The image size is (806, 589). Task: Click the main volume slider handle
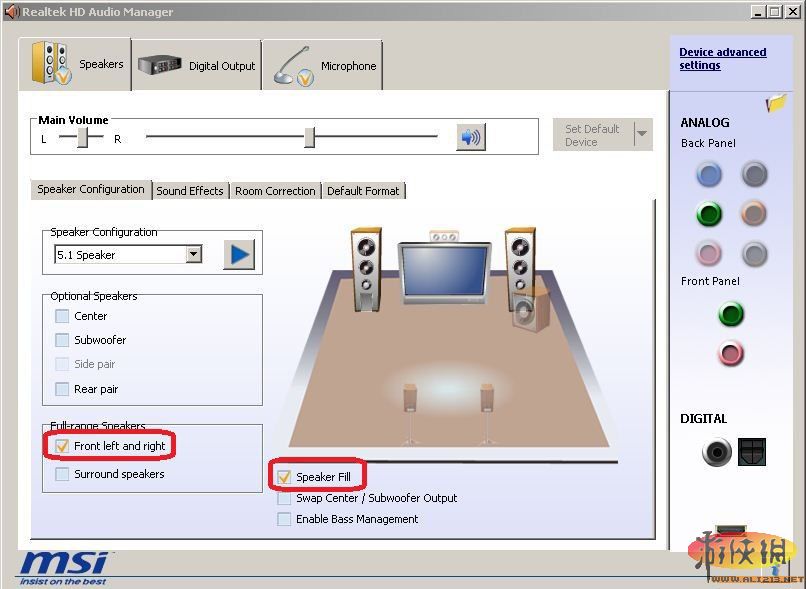point(309,137)
